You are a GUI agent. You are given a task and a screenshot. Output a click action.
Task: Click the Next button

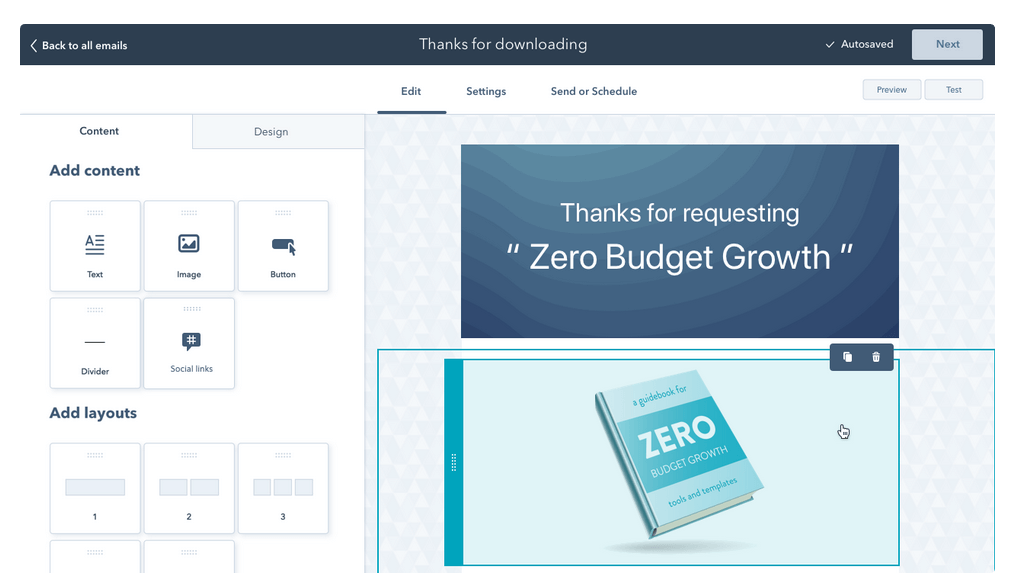(x=947, y=44)
